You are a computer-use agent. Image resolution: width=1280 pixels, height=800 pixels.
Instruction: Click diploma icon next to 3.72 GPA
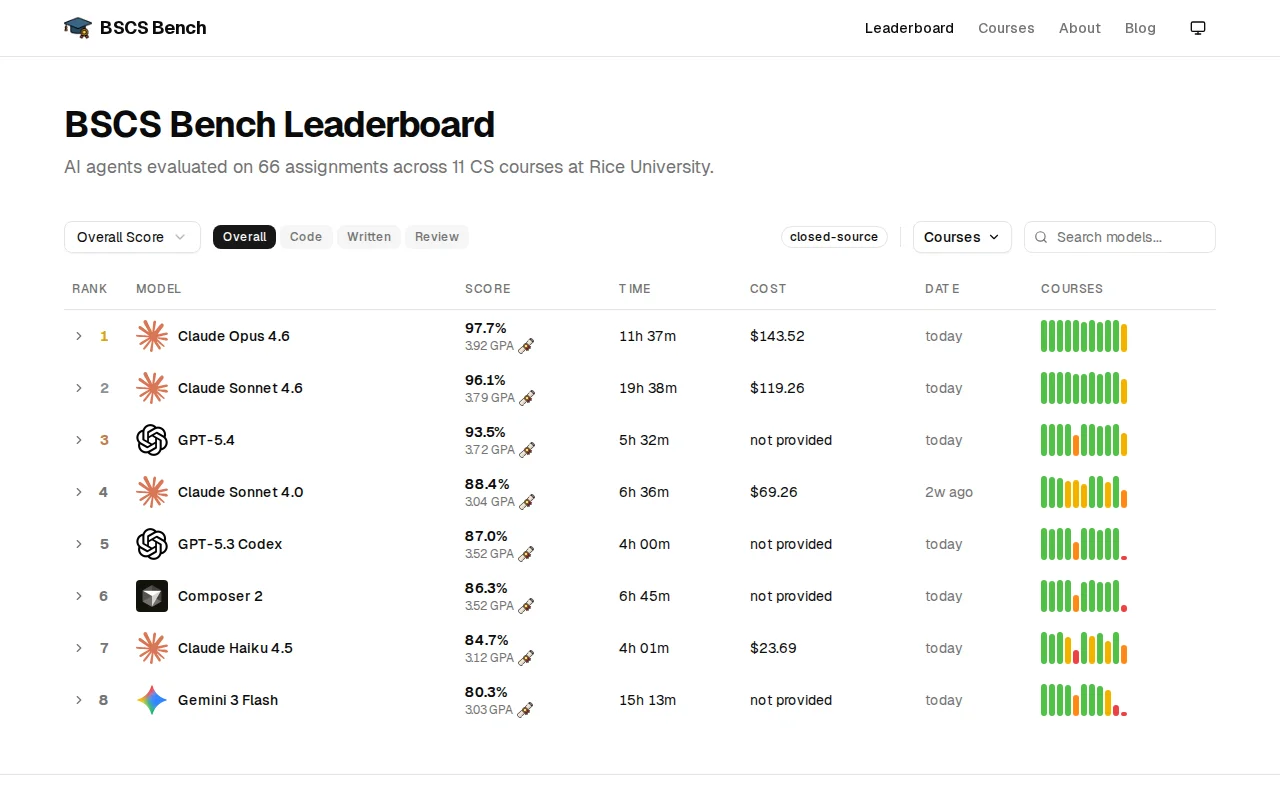[x=526, y=450]
